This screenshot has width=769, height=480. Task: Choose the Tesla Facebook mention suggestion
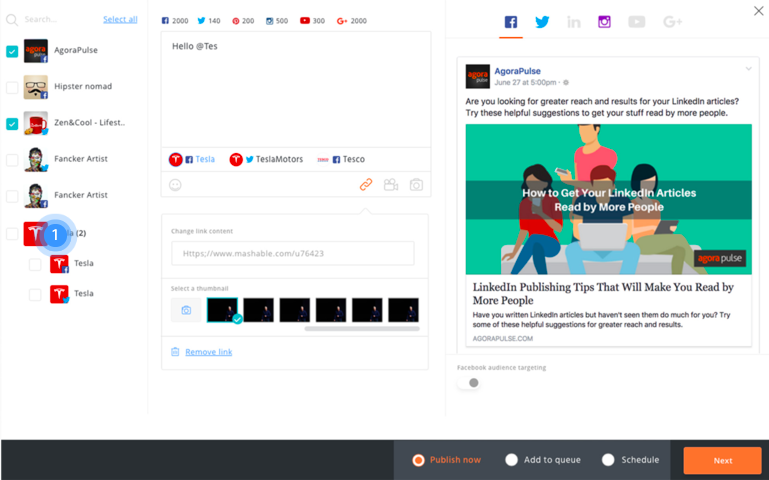pyautogui.click(x=192, y=159)
